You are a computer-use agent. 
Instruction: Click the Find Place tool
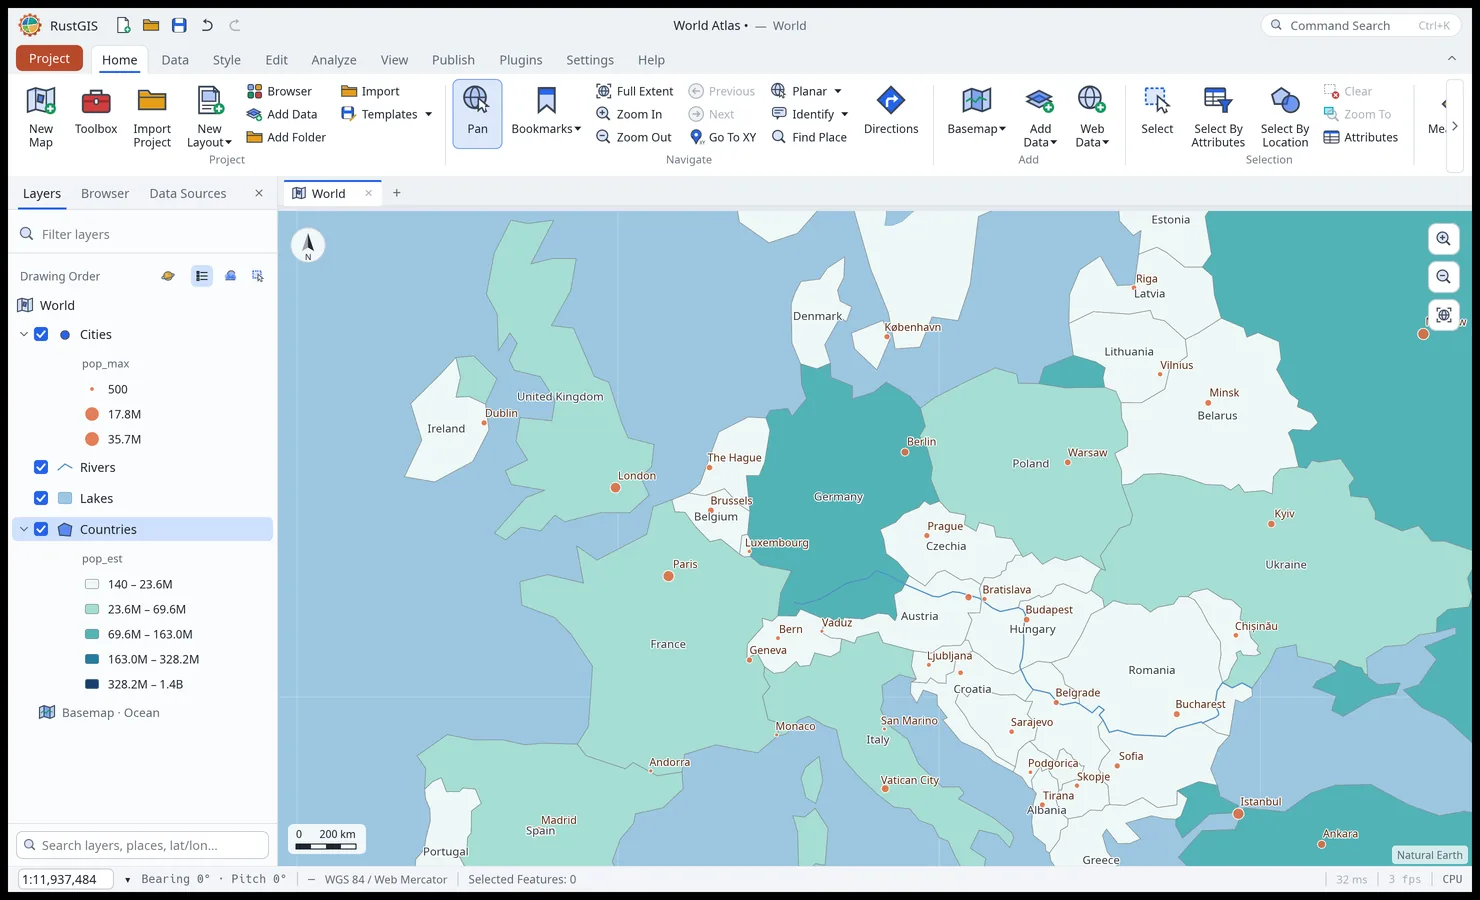click(810, 137)
